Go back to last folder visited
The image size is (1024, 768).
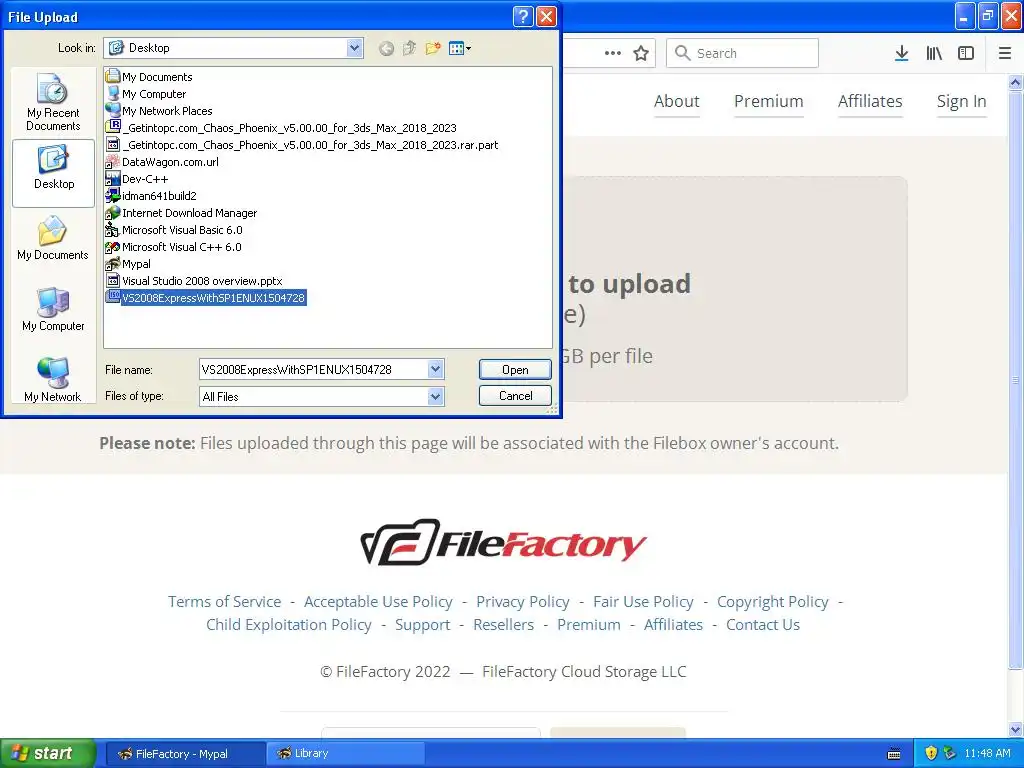click(387, 48)
